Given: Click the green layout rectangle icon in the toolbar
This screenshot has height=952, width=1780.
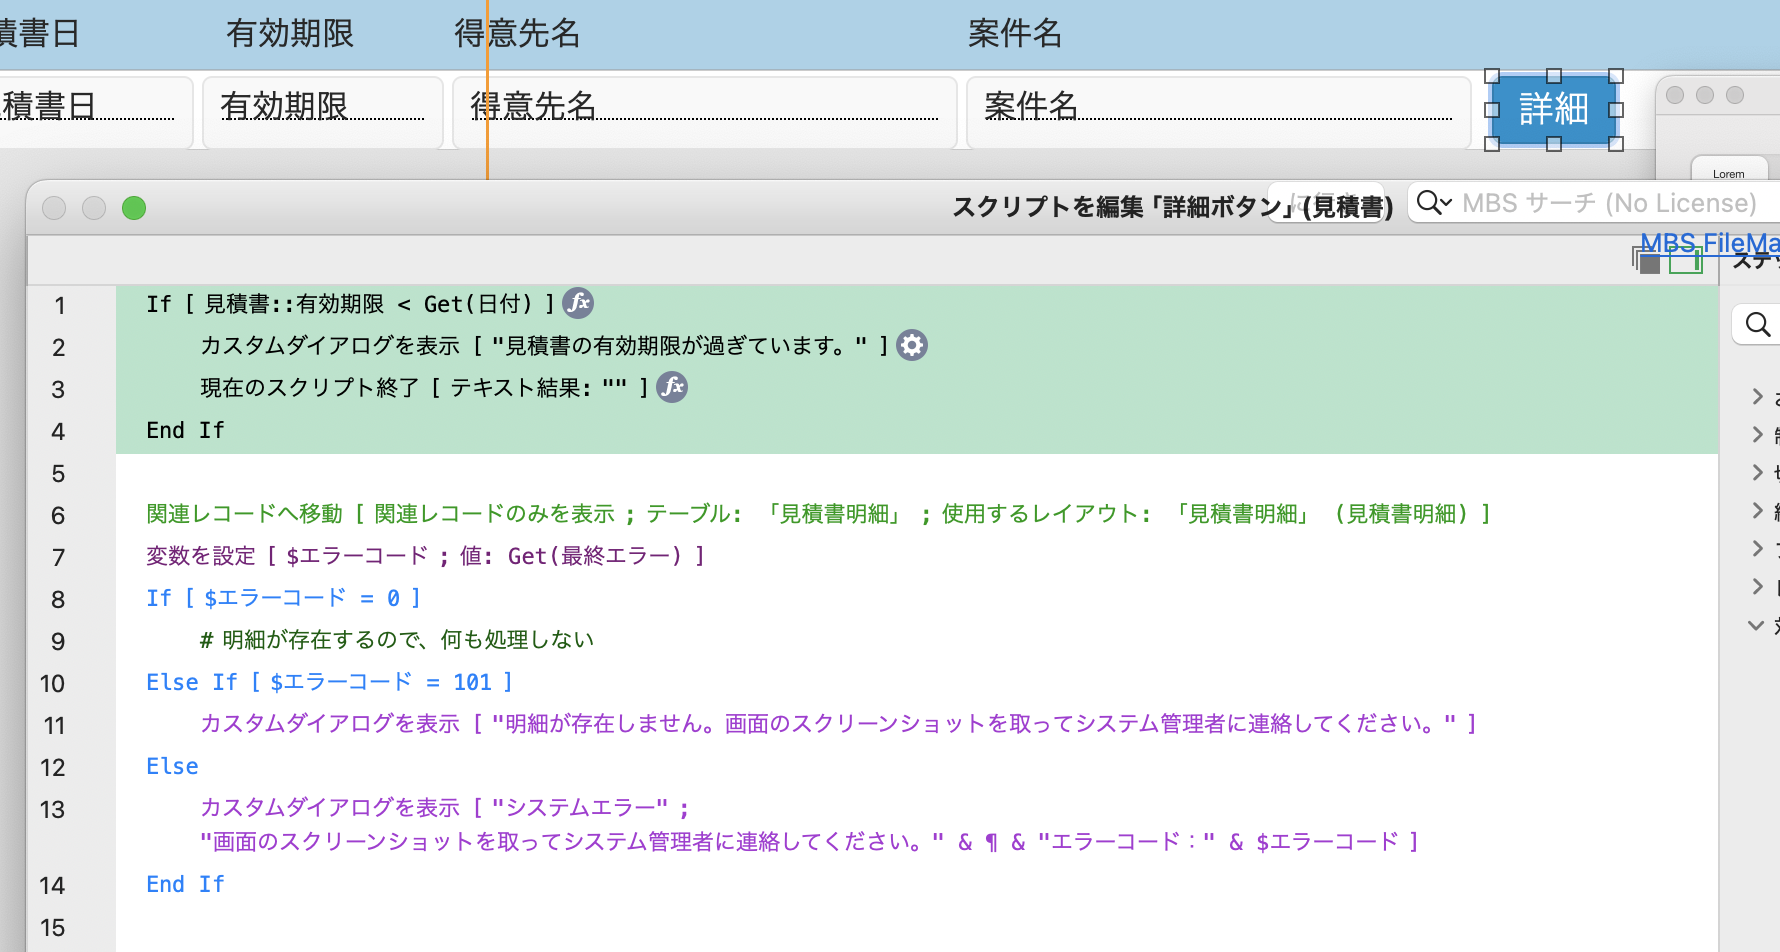Looking at the screenshot, I should 1688,259.
